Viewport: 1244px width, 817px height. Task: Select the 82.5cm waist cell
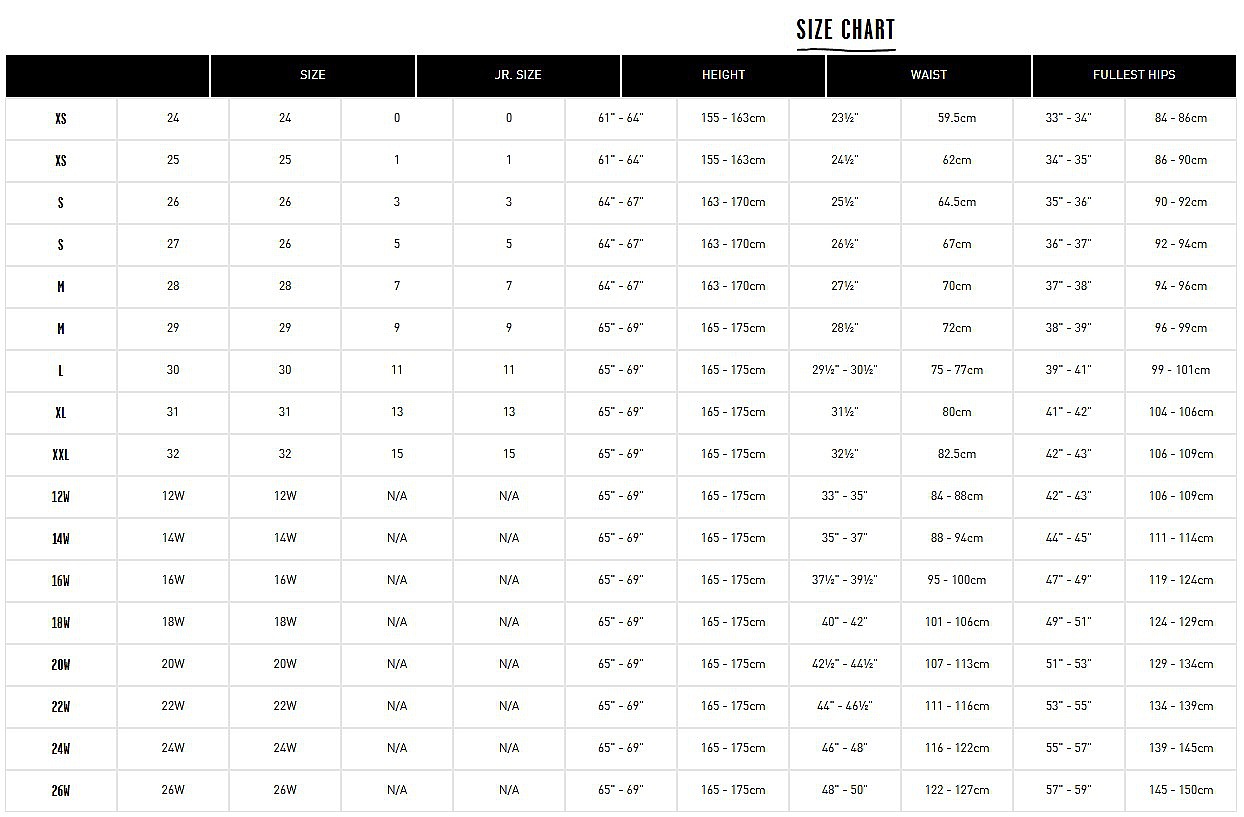pyautogui.click(x=957, y=454)
